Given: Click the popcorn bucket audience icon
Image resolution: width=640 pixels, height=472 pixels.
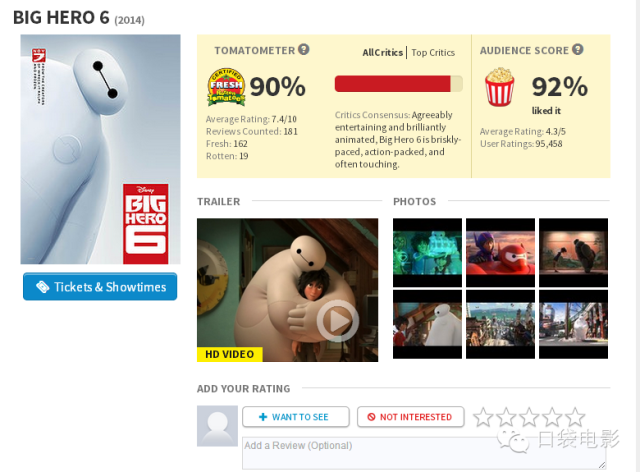Looking at the screenshot, I should coord(500,87).
